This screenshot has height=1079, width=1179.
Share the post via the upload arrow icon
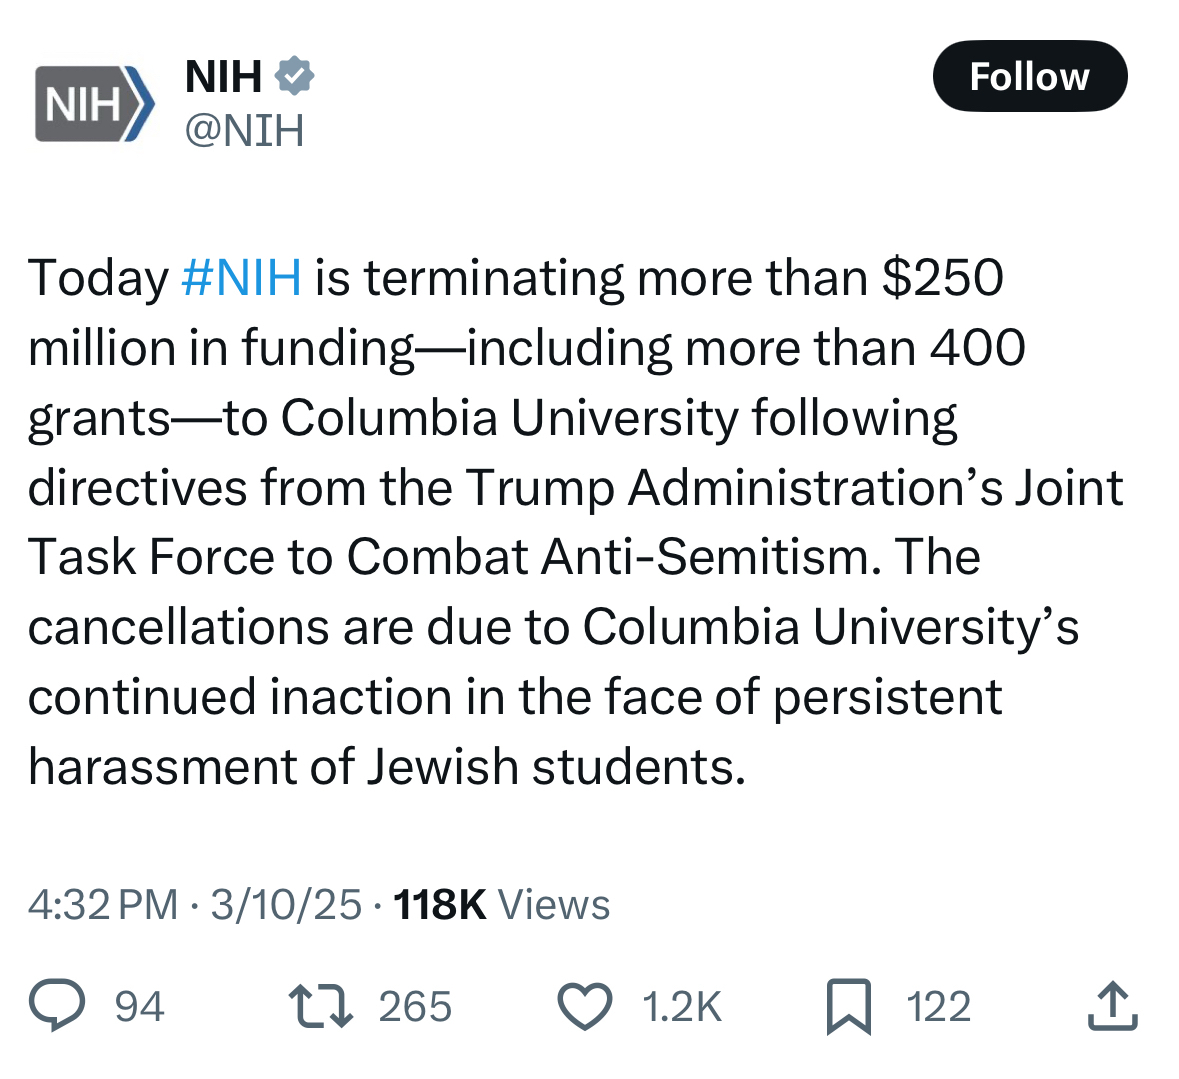(x=1112, y=1006)
